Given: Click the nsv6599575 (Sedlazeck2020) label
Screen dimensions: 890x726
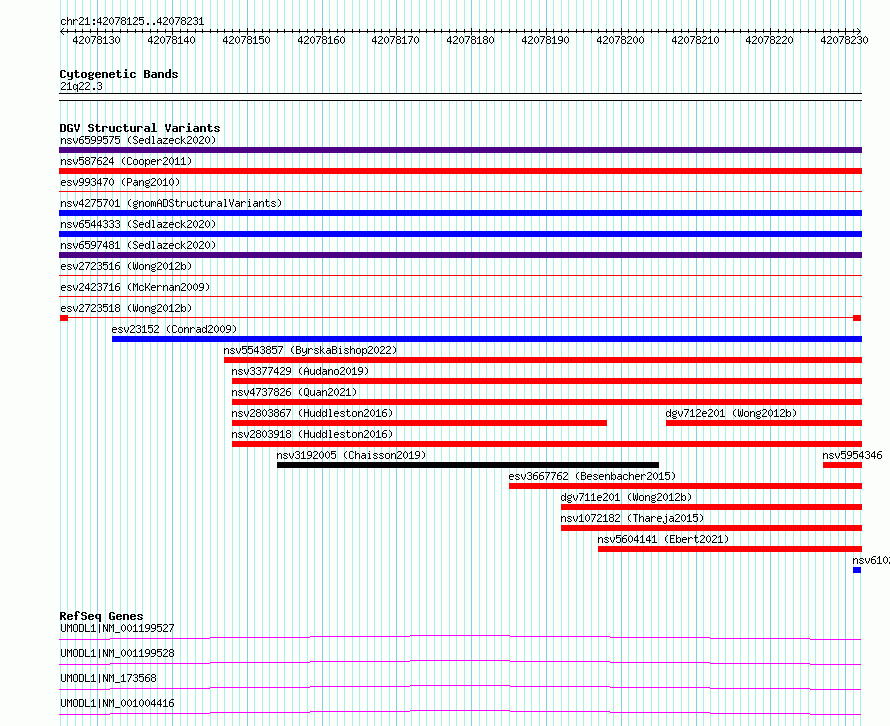Looking at the screenshot, I should [138, 140].
